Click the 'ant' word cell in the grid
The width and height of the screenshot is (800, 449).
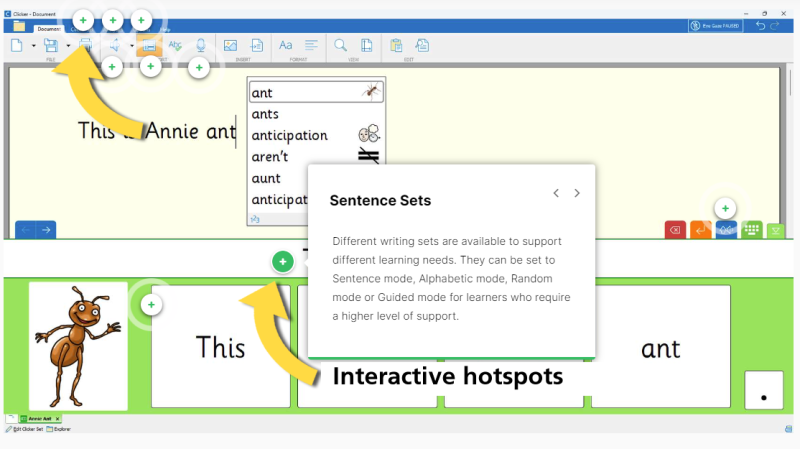coord(661,346)
